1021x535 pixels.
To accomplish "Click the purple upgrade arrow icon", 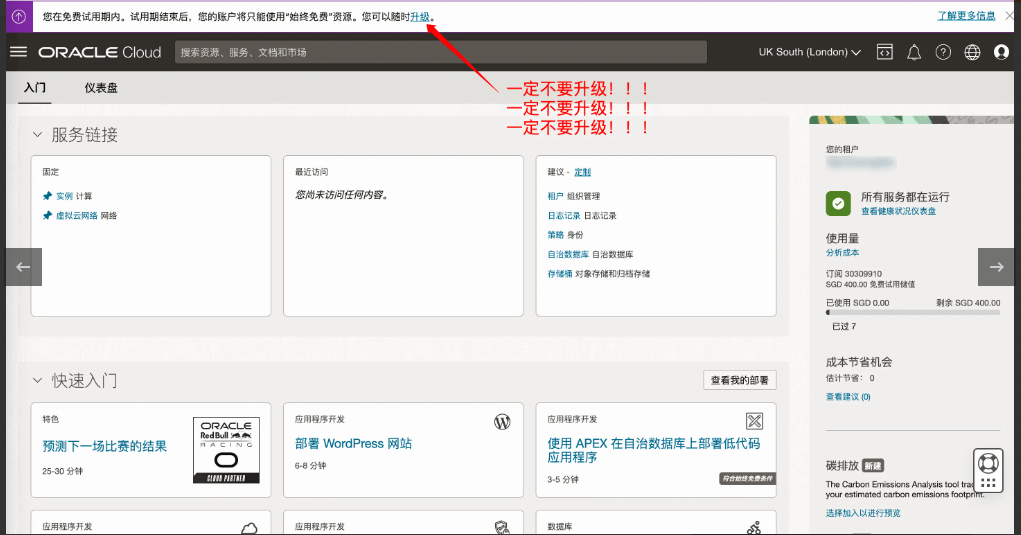I will [18, 16].
